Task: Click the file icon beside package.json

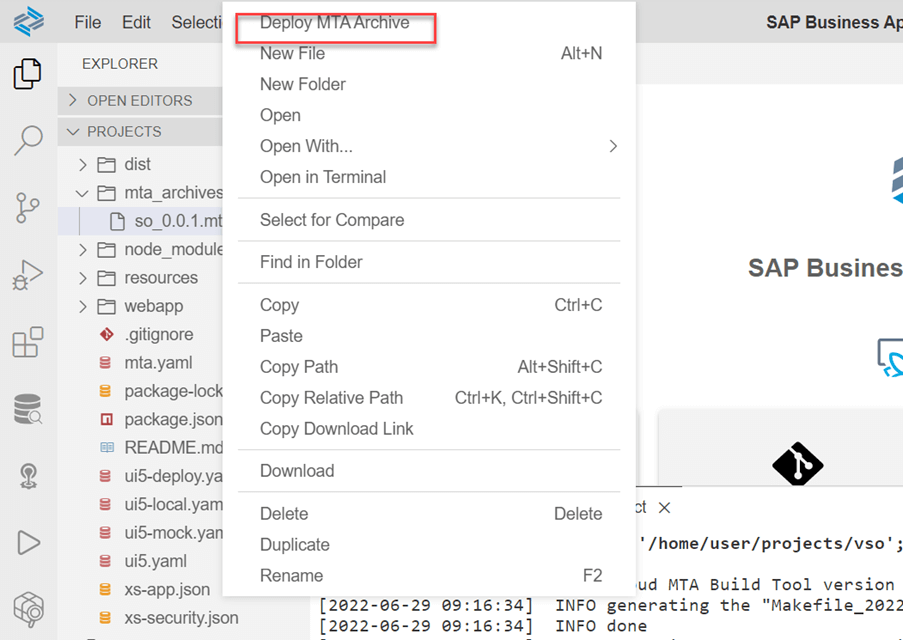Action: coord(107,419)
